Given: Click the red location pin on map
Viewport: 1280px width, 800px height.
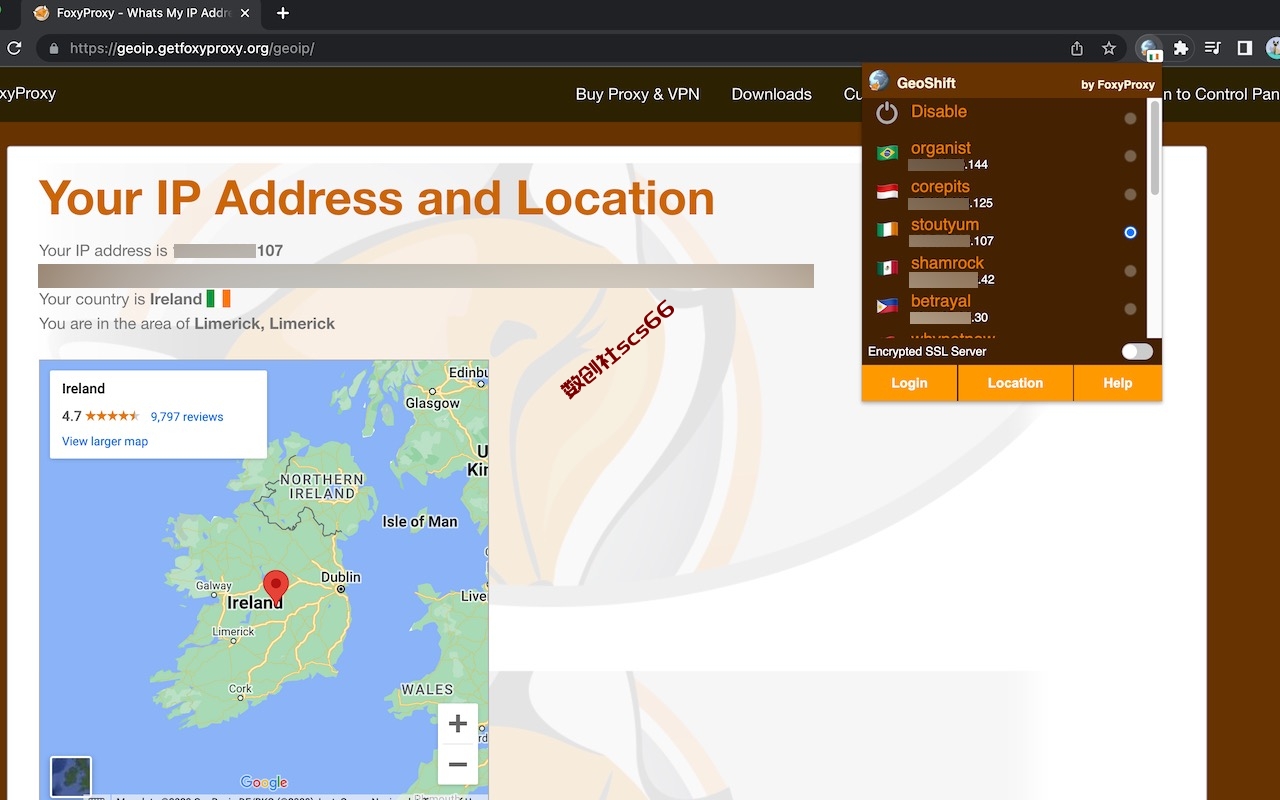Looking at the screenshot, I should [275, 587].
